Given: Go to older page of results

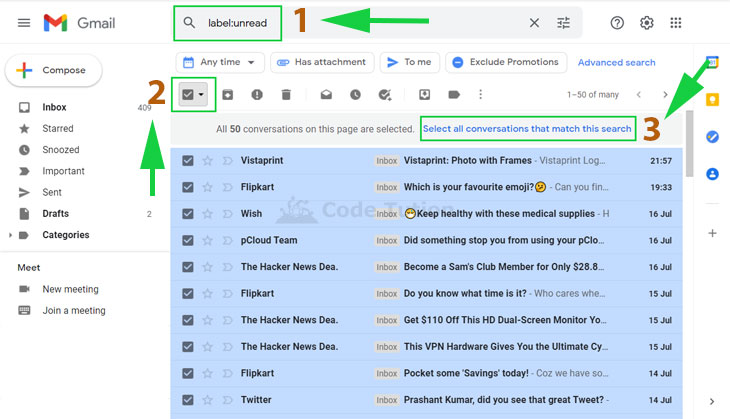Looking at the screenshot, I should pyautogui.click(x=665, y=95).
